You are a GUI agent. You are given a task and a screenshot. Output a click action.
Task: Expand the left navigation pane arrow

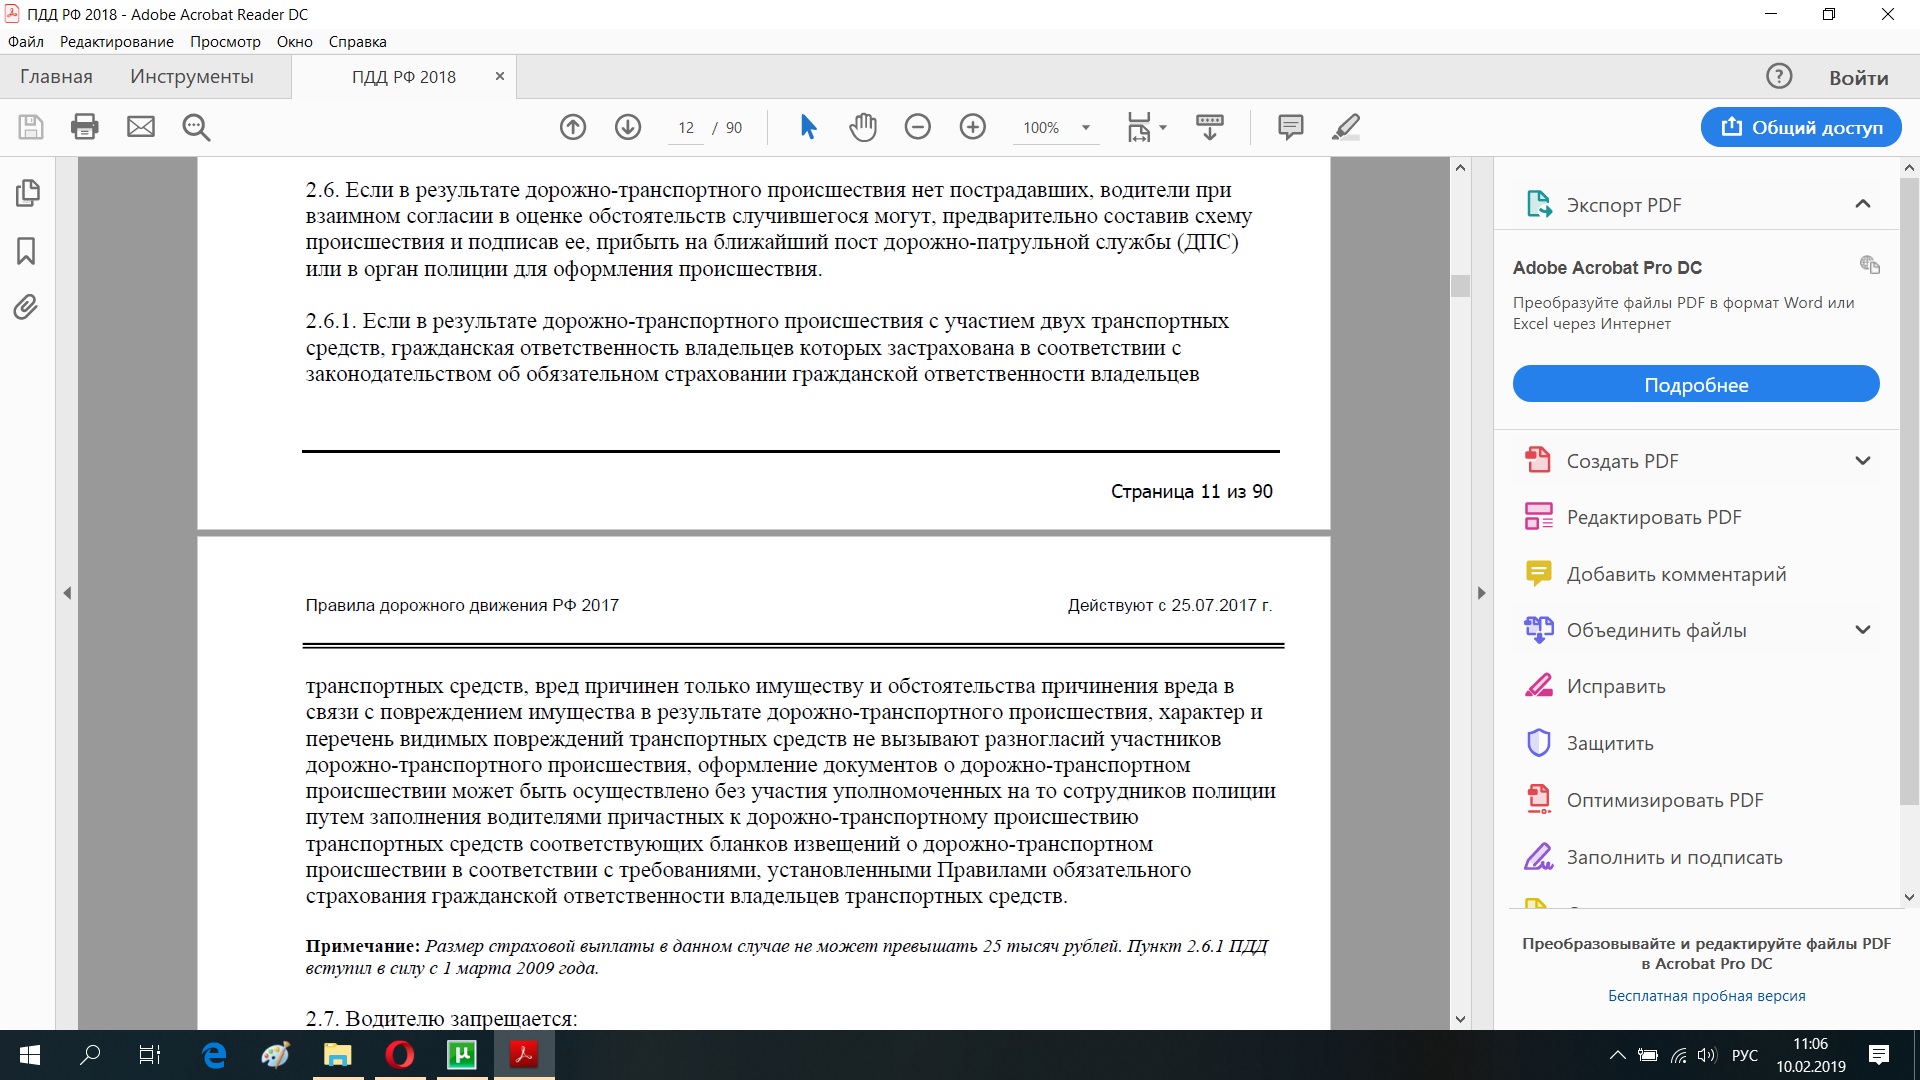[x=67, y=593]
